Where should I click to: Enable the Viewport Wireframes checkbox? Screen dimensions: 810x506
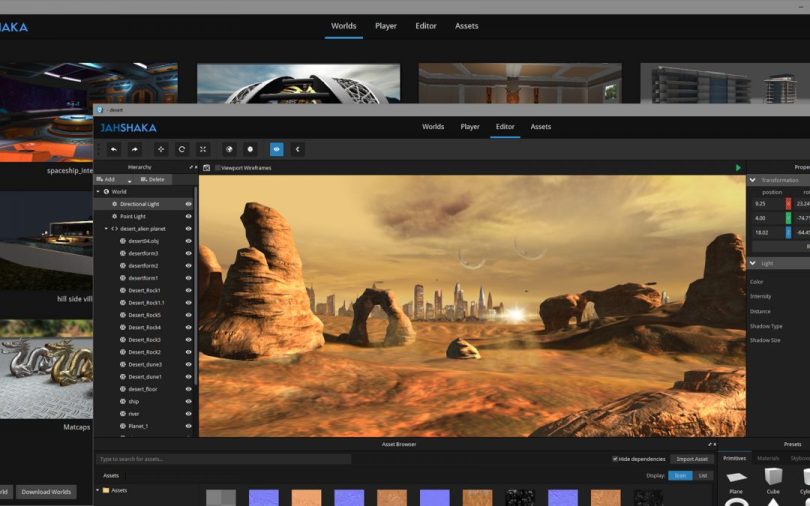[218, 168]
